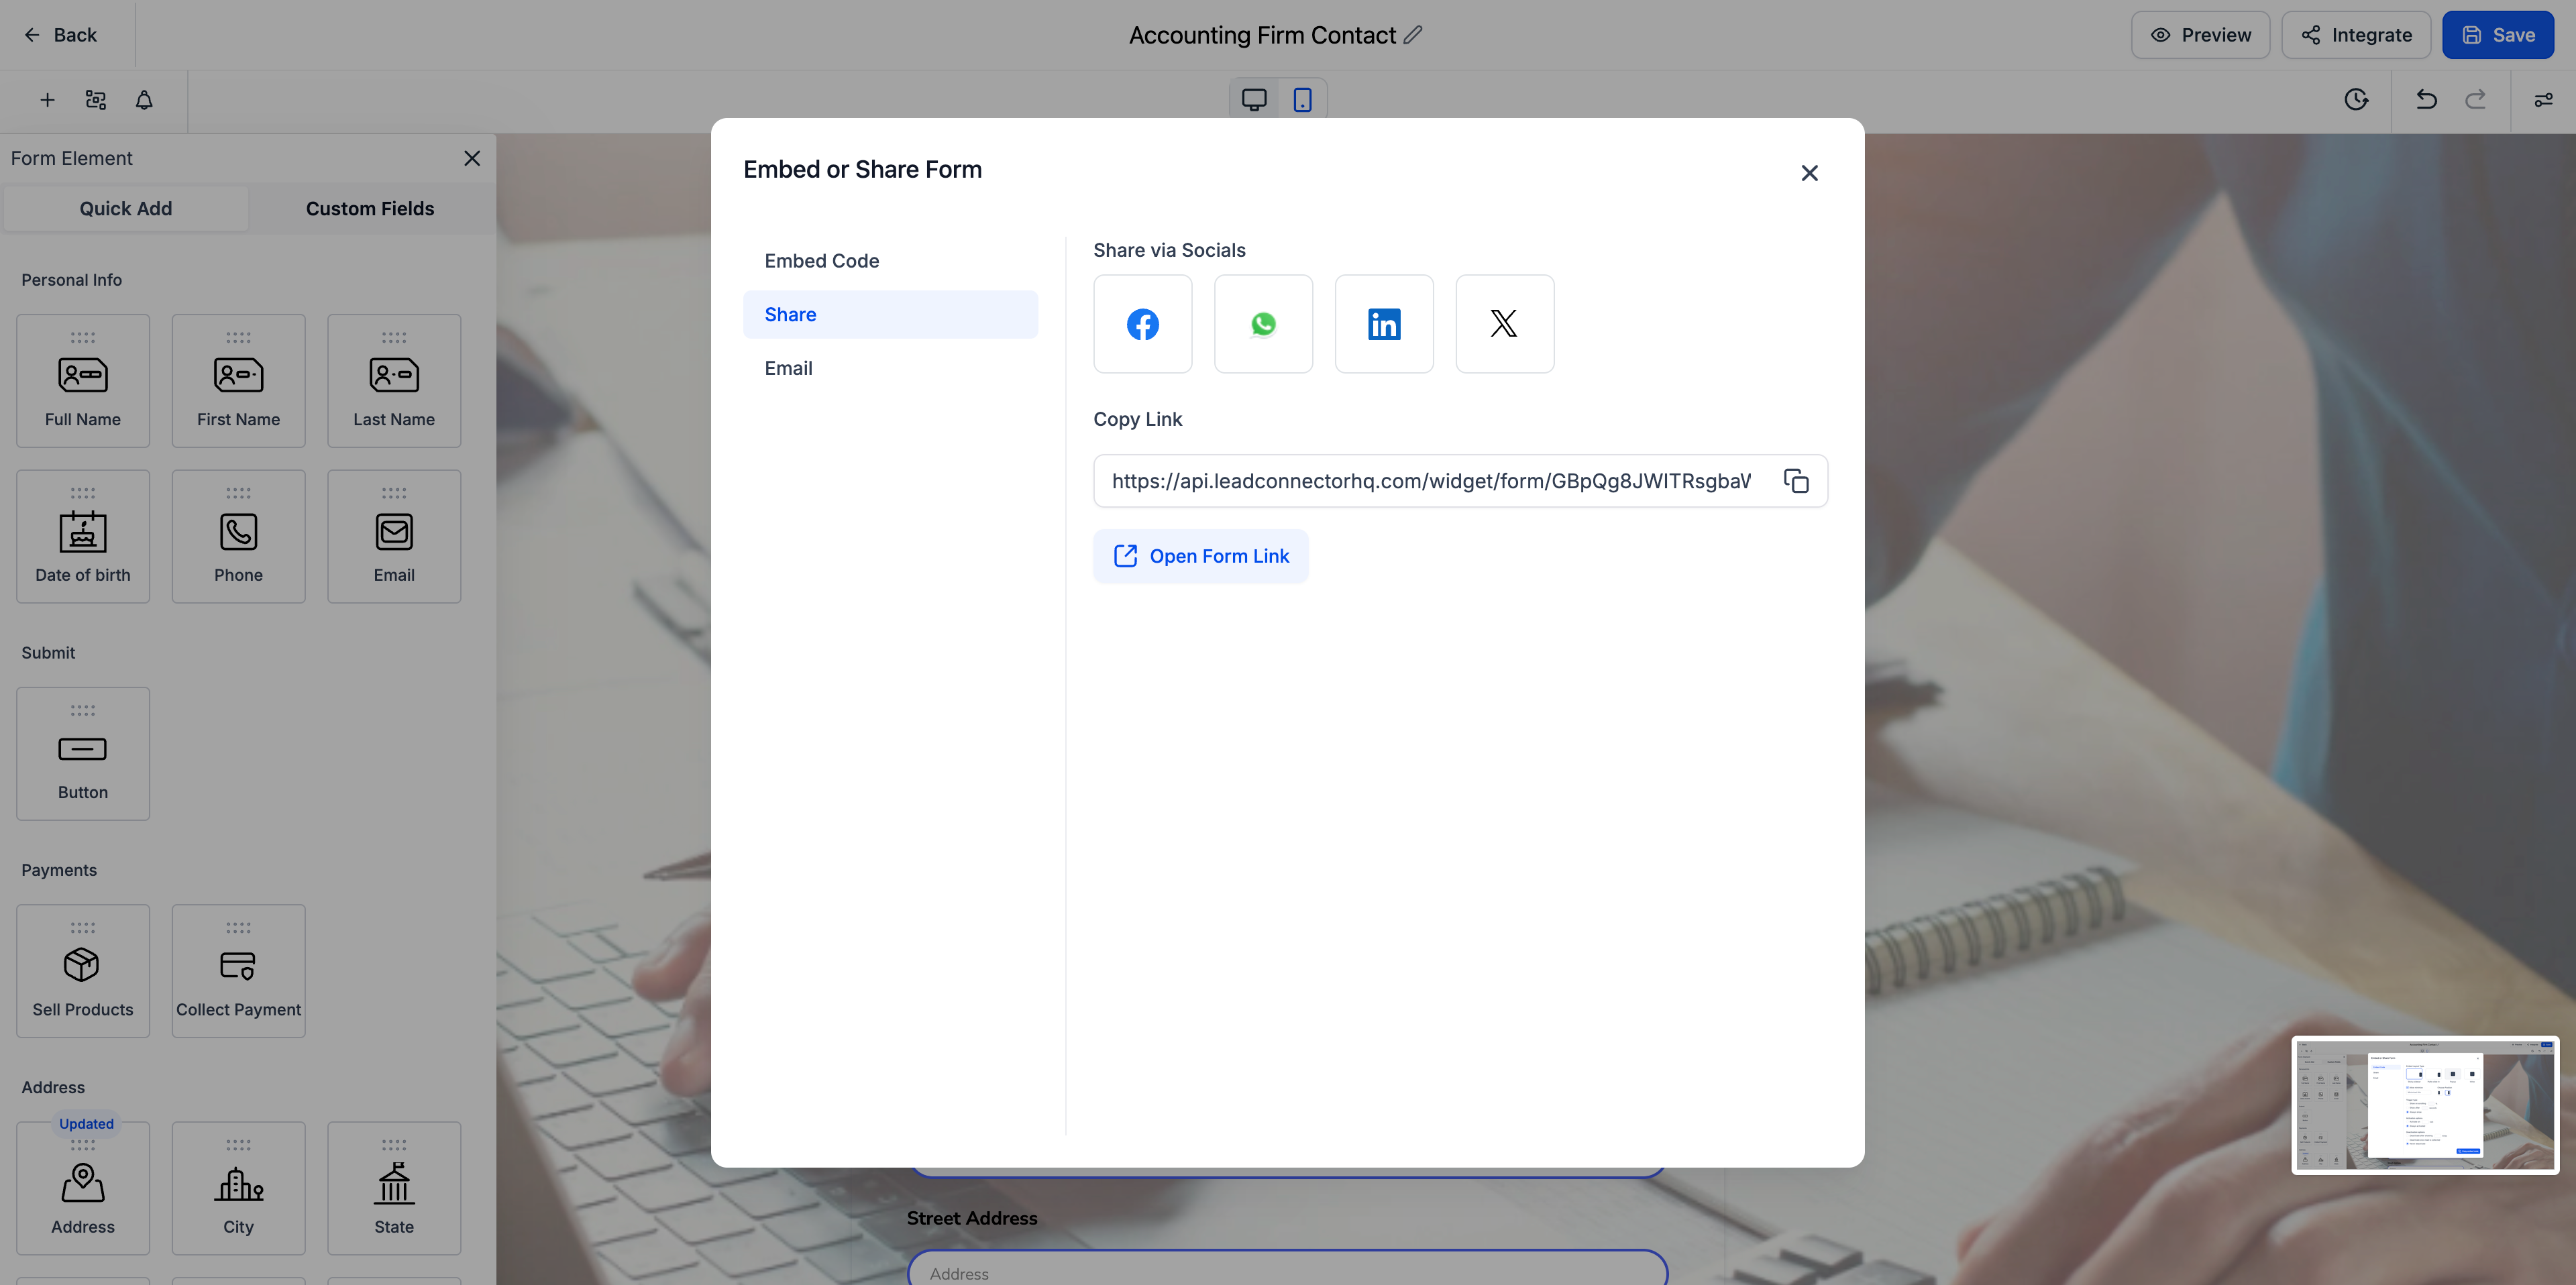Add the Email field element
This screenshot has width=2576, height=1285.
(x=394, y=537)
